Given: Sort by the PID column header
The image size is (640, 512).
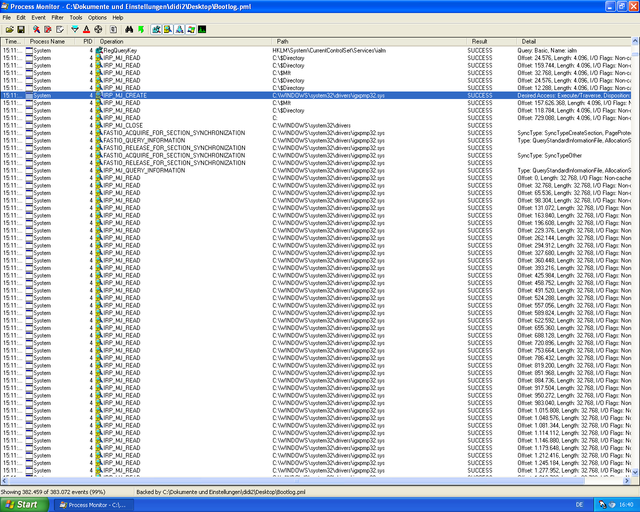Looking at the screenshot, I should 85,42.
